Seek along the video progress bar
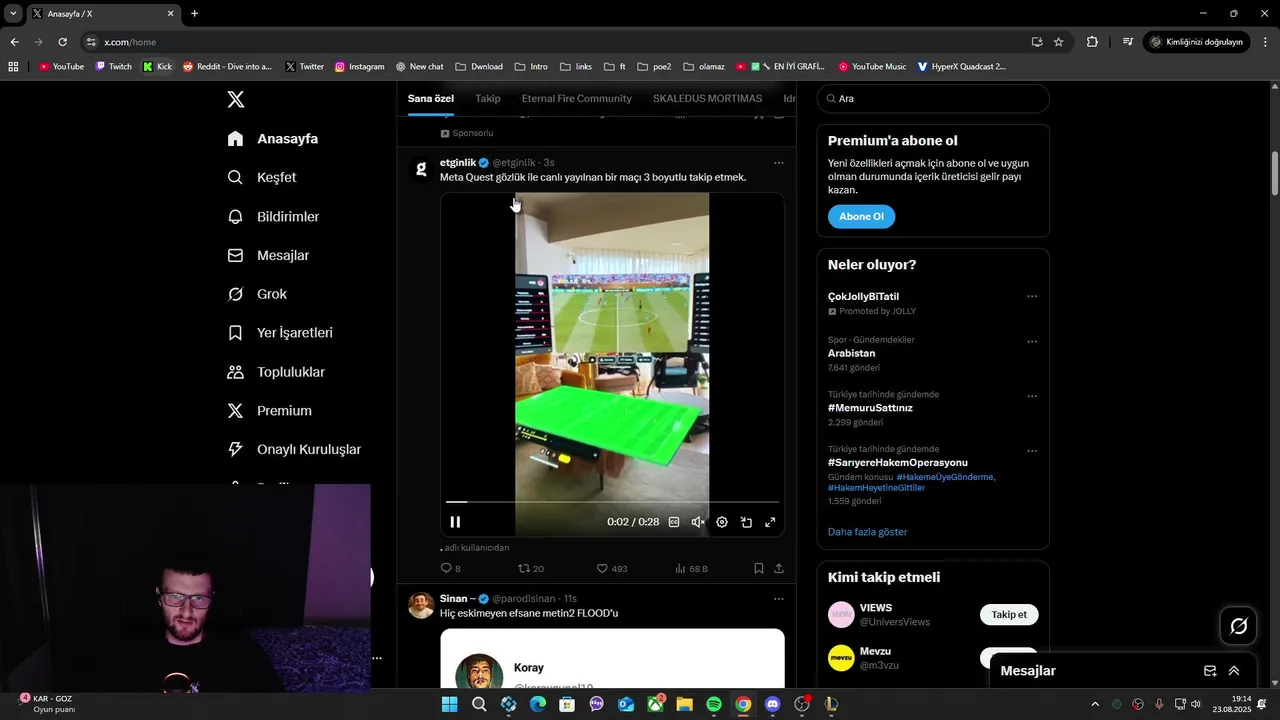Screen dimensions: 1280x720 (x=612, y=502)
